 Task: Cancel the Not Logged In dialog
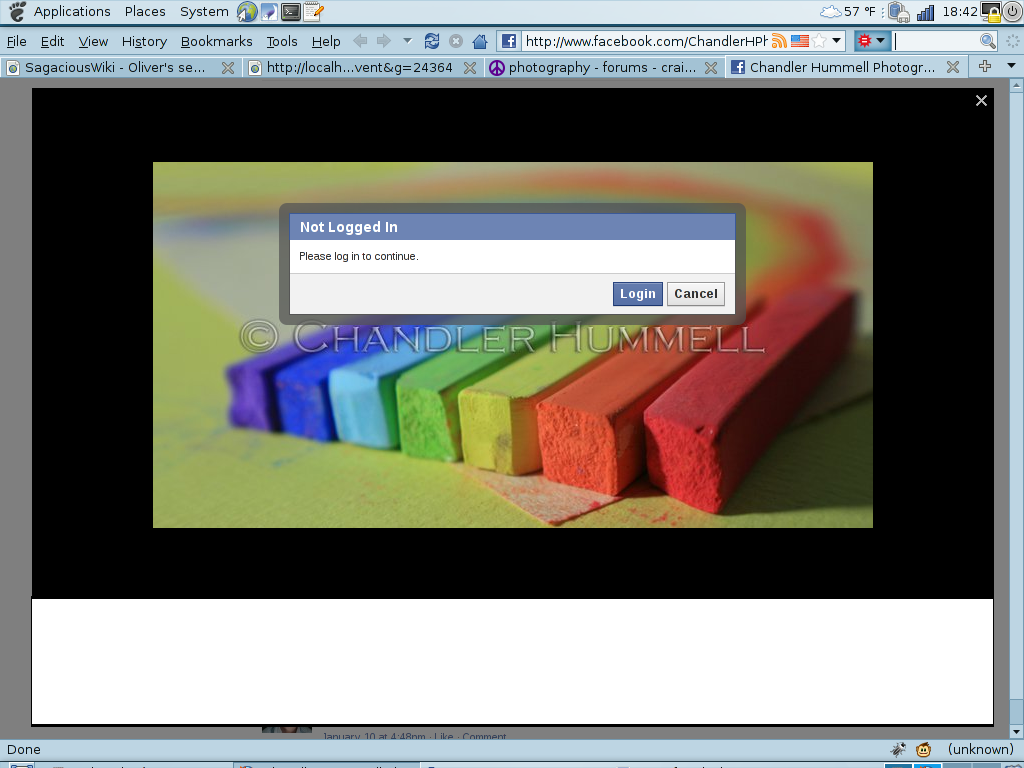tap(695, 294)
